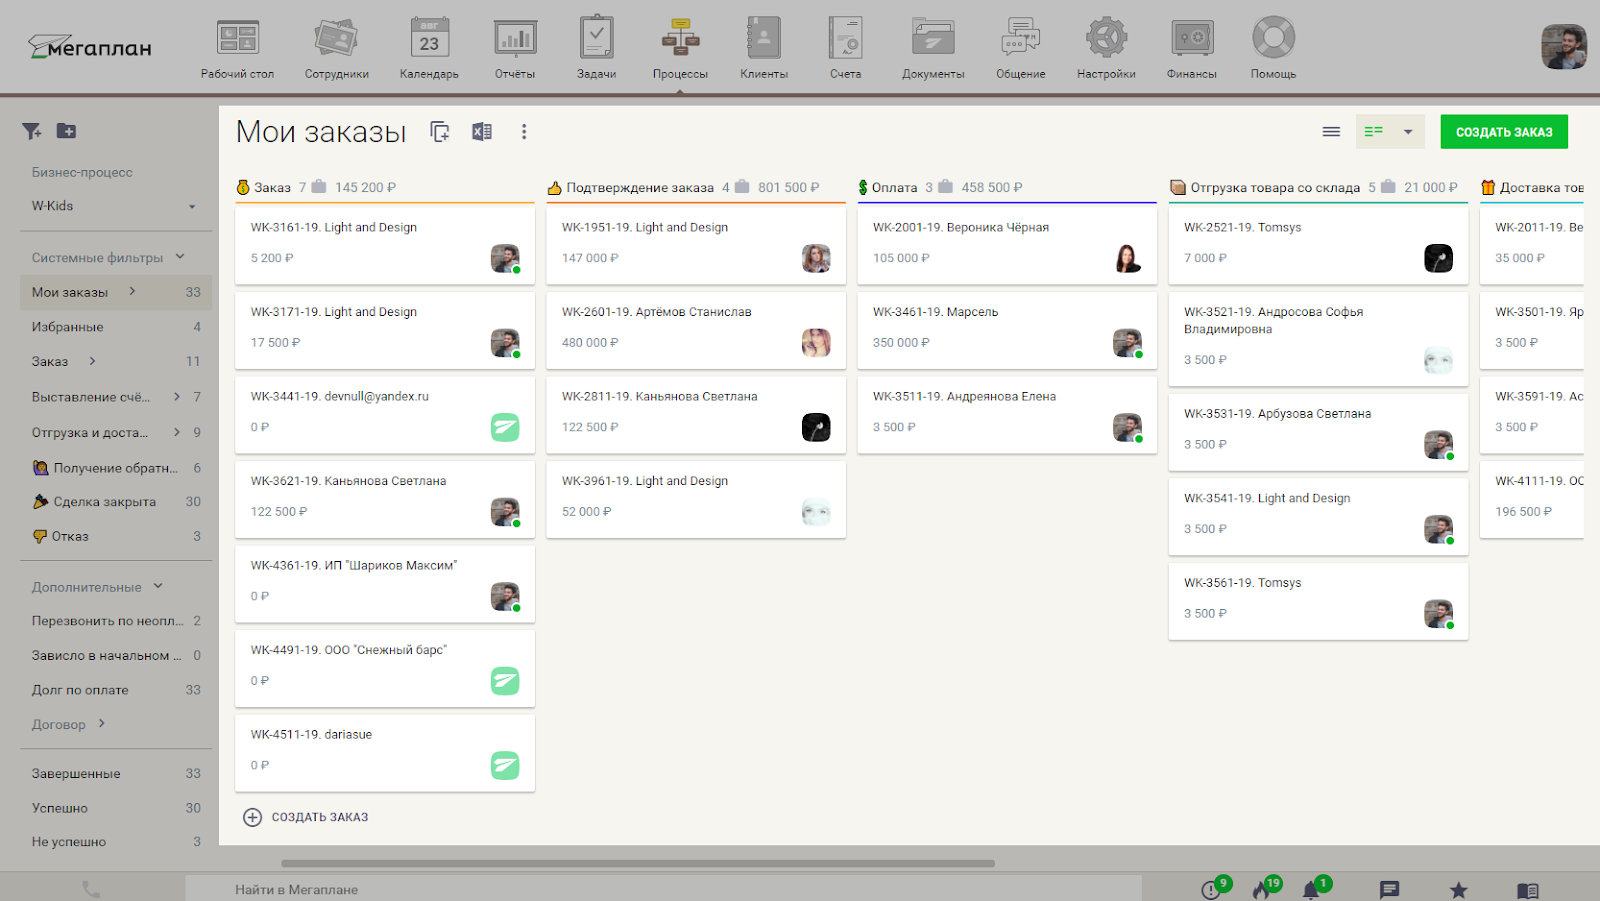Click the favorites star icon in bottom bar
This screenshot has width=1600, height=901.
pos(1458,889)
